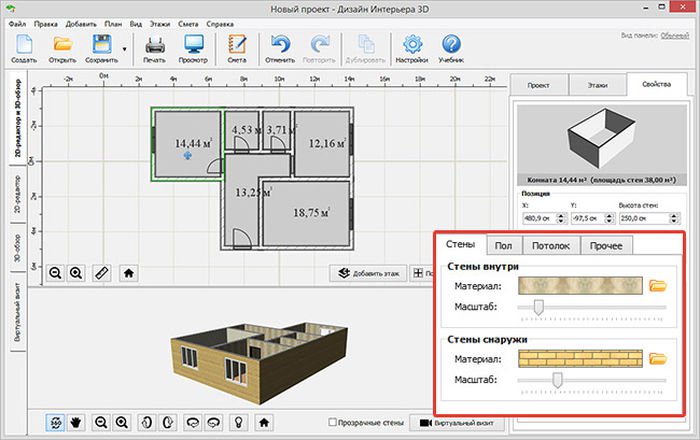Viewport: 700px width, 440px height.
Task: Toggle the hand pan mode in 3D view
Action: [75, 422]
